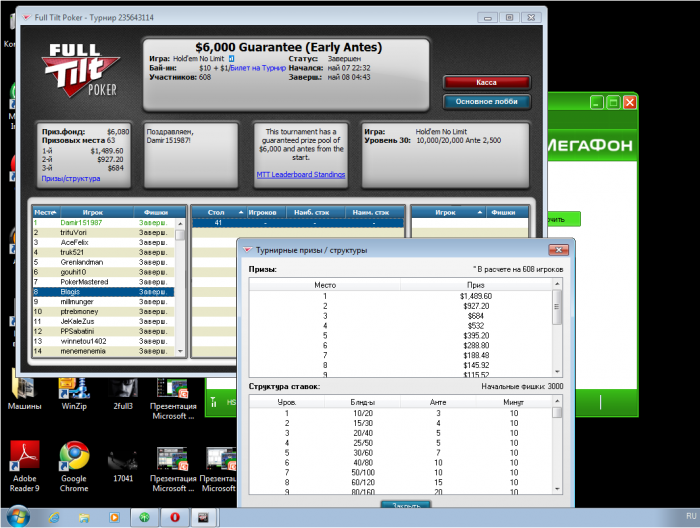Open 17041 desktop image icon
This screenshot has height=528, width=700.
pos(123,464)
